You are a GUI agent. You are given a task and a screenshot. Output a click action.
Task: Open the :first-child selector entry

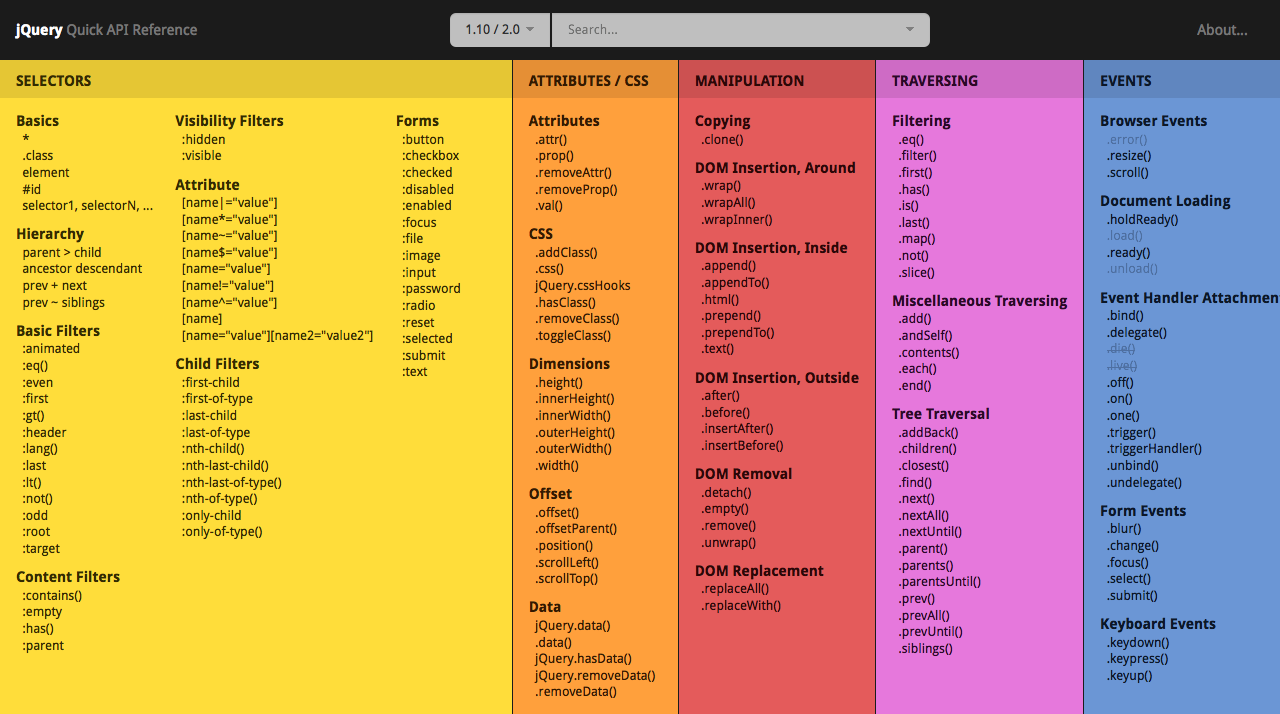(x=211, y=383)
